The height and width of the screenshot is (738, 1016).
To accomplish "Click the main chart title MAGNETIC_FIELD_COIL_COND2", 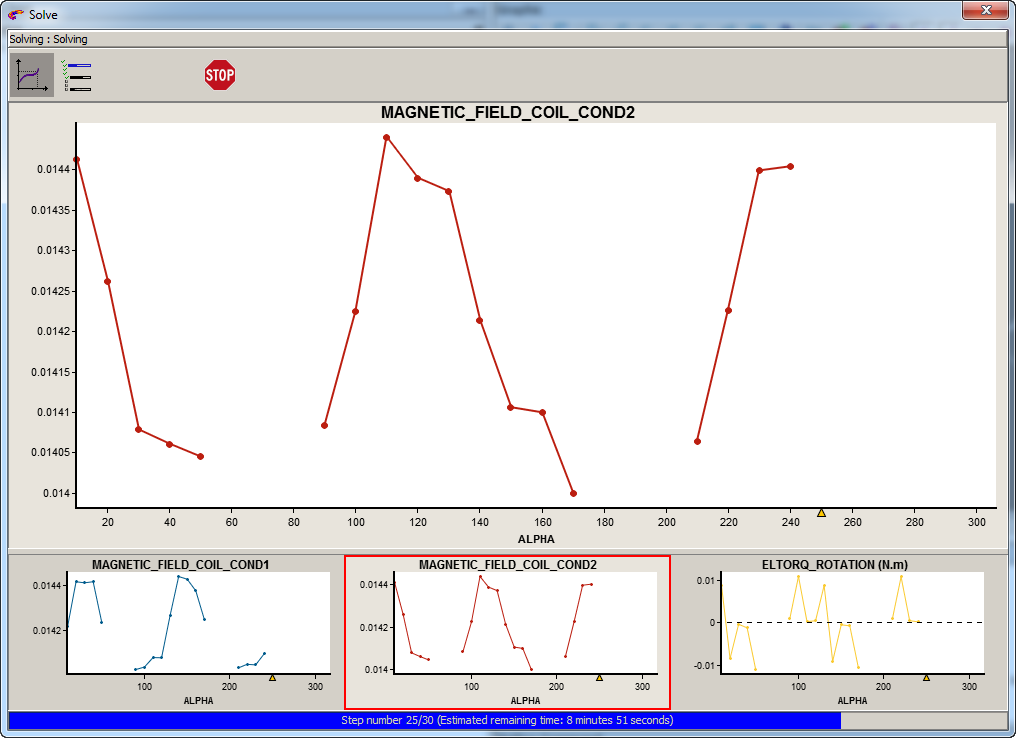I will coord(507,113).
